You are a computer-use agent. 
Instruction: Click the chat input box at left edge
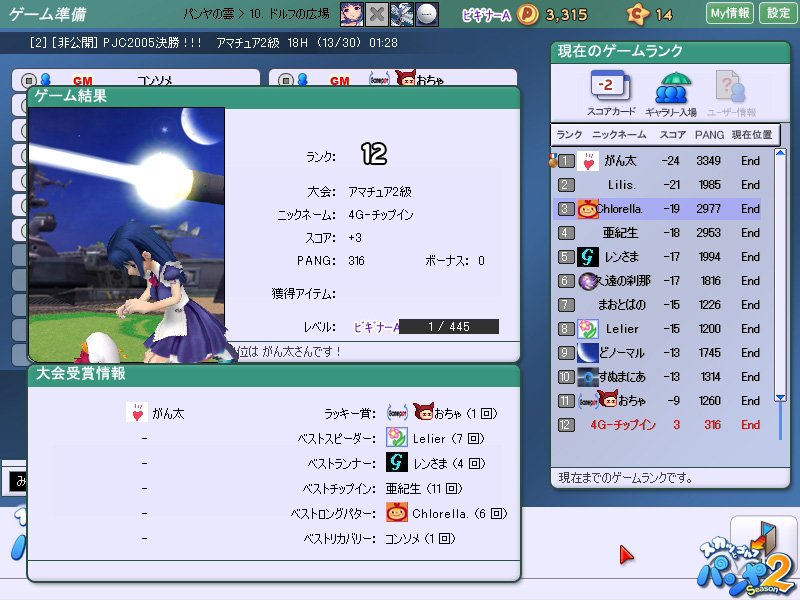(17, 481)
